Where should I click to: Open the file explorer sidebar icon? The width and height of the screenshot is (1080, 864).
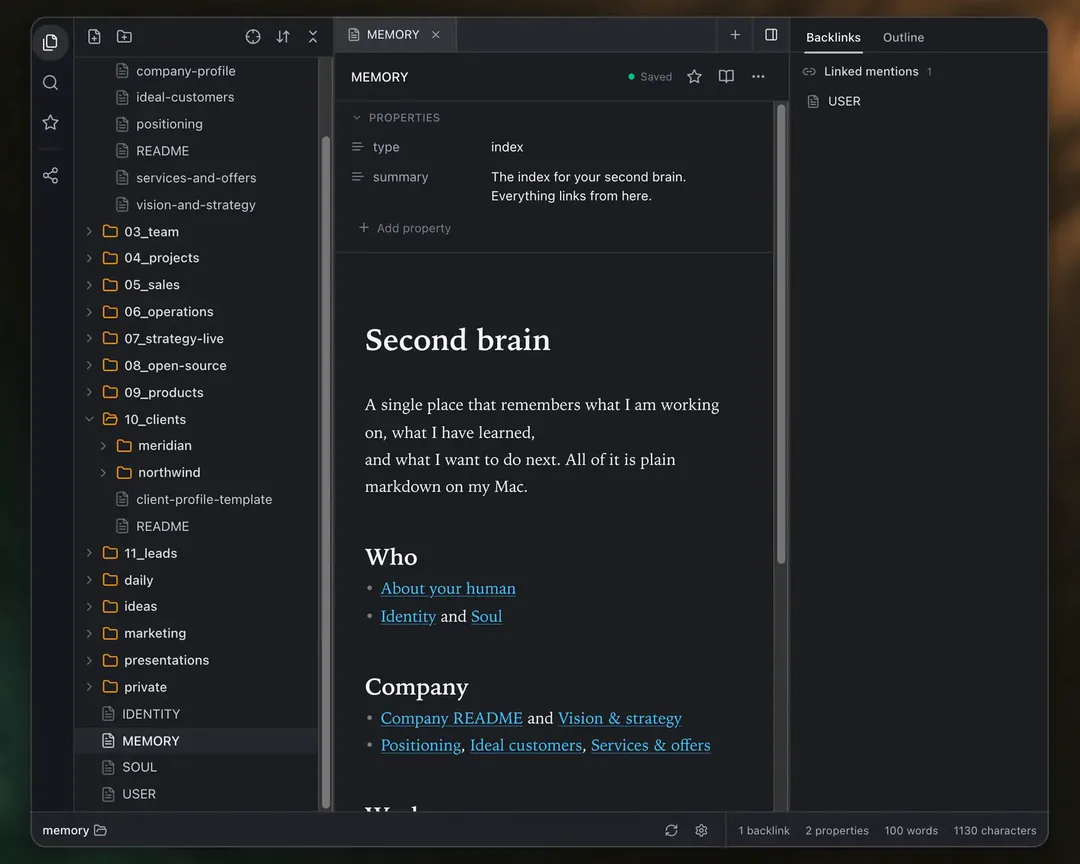50,42
